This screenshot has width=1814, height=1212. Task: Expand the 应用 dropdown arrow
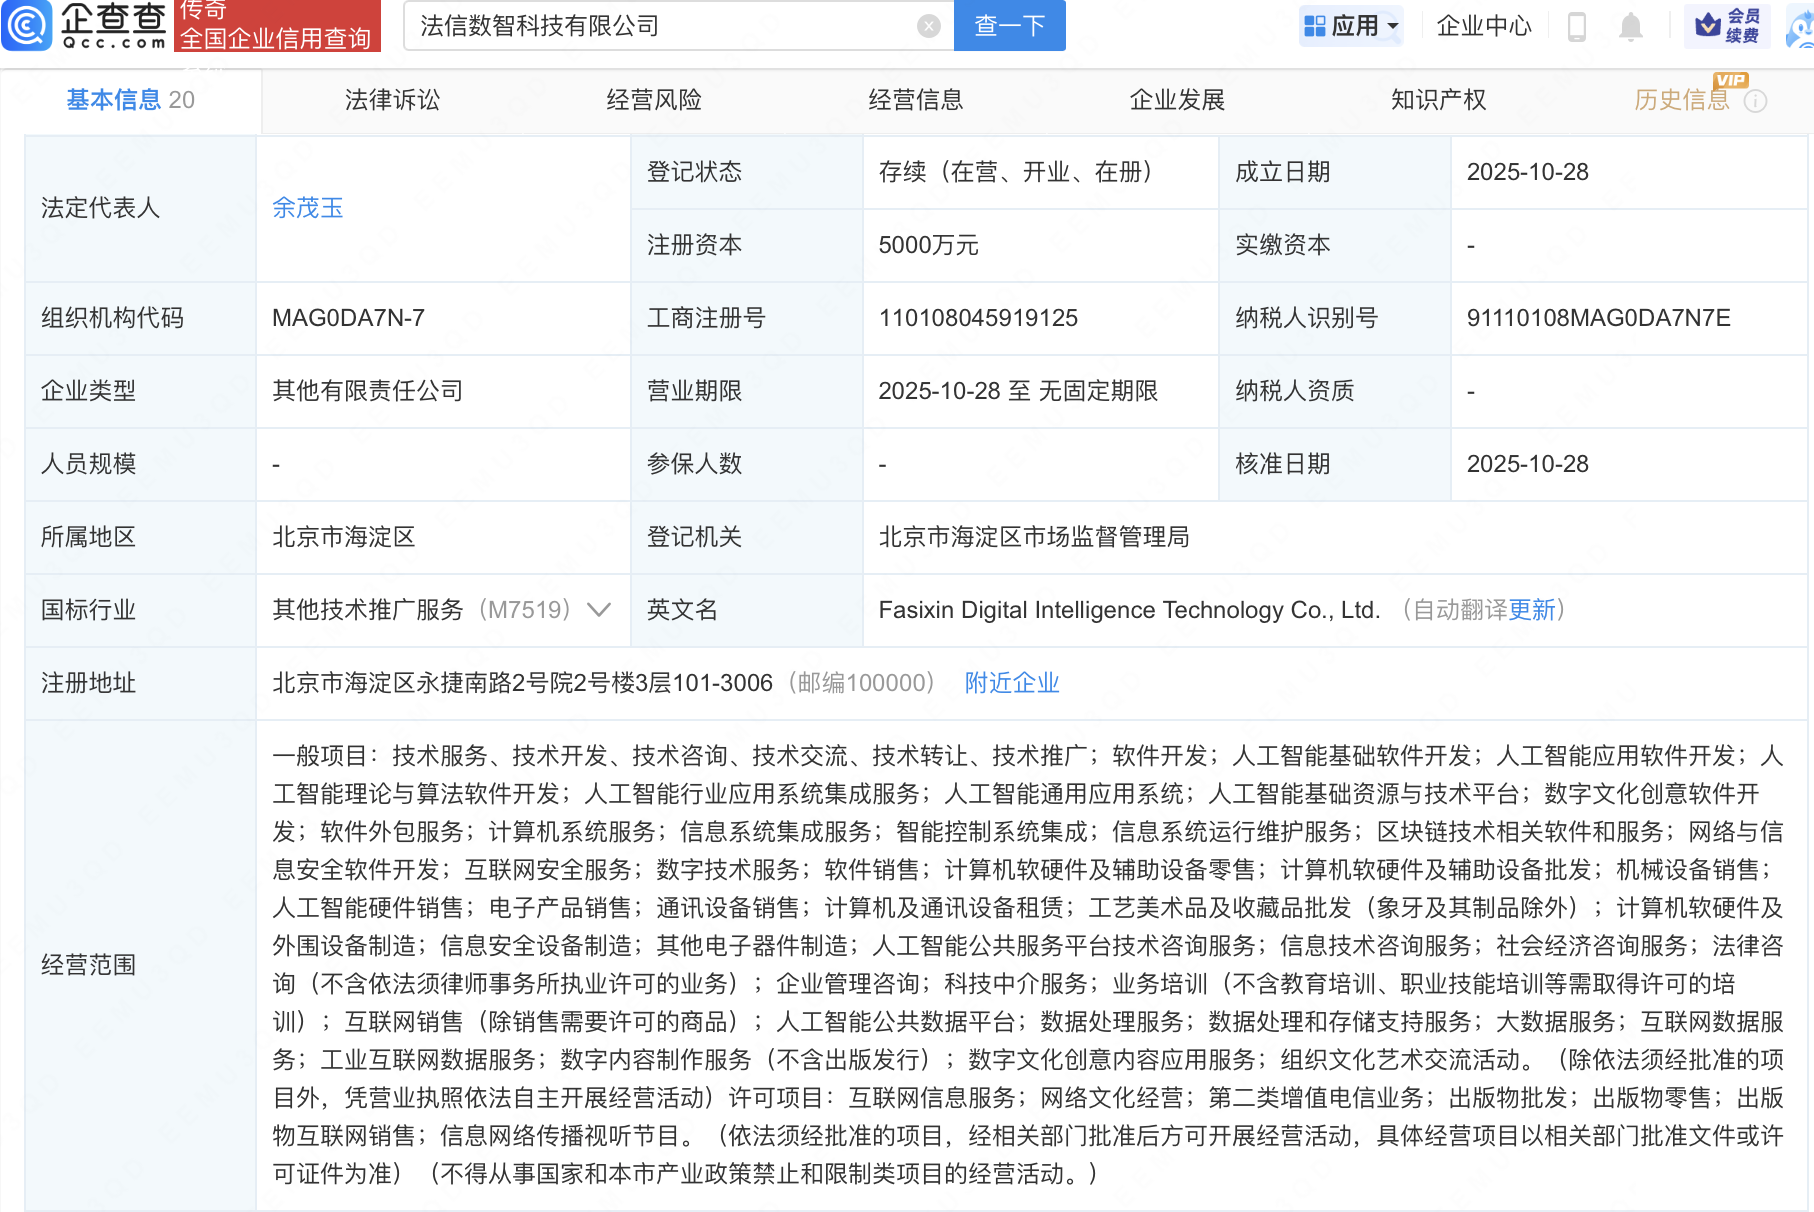click(x=1393, y=26)
